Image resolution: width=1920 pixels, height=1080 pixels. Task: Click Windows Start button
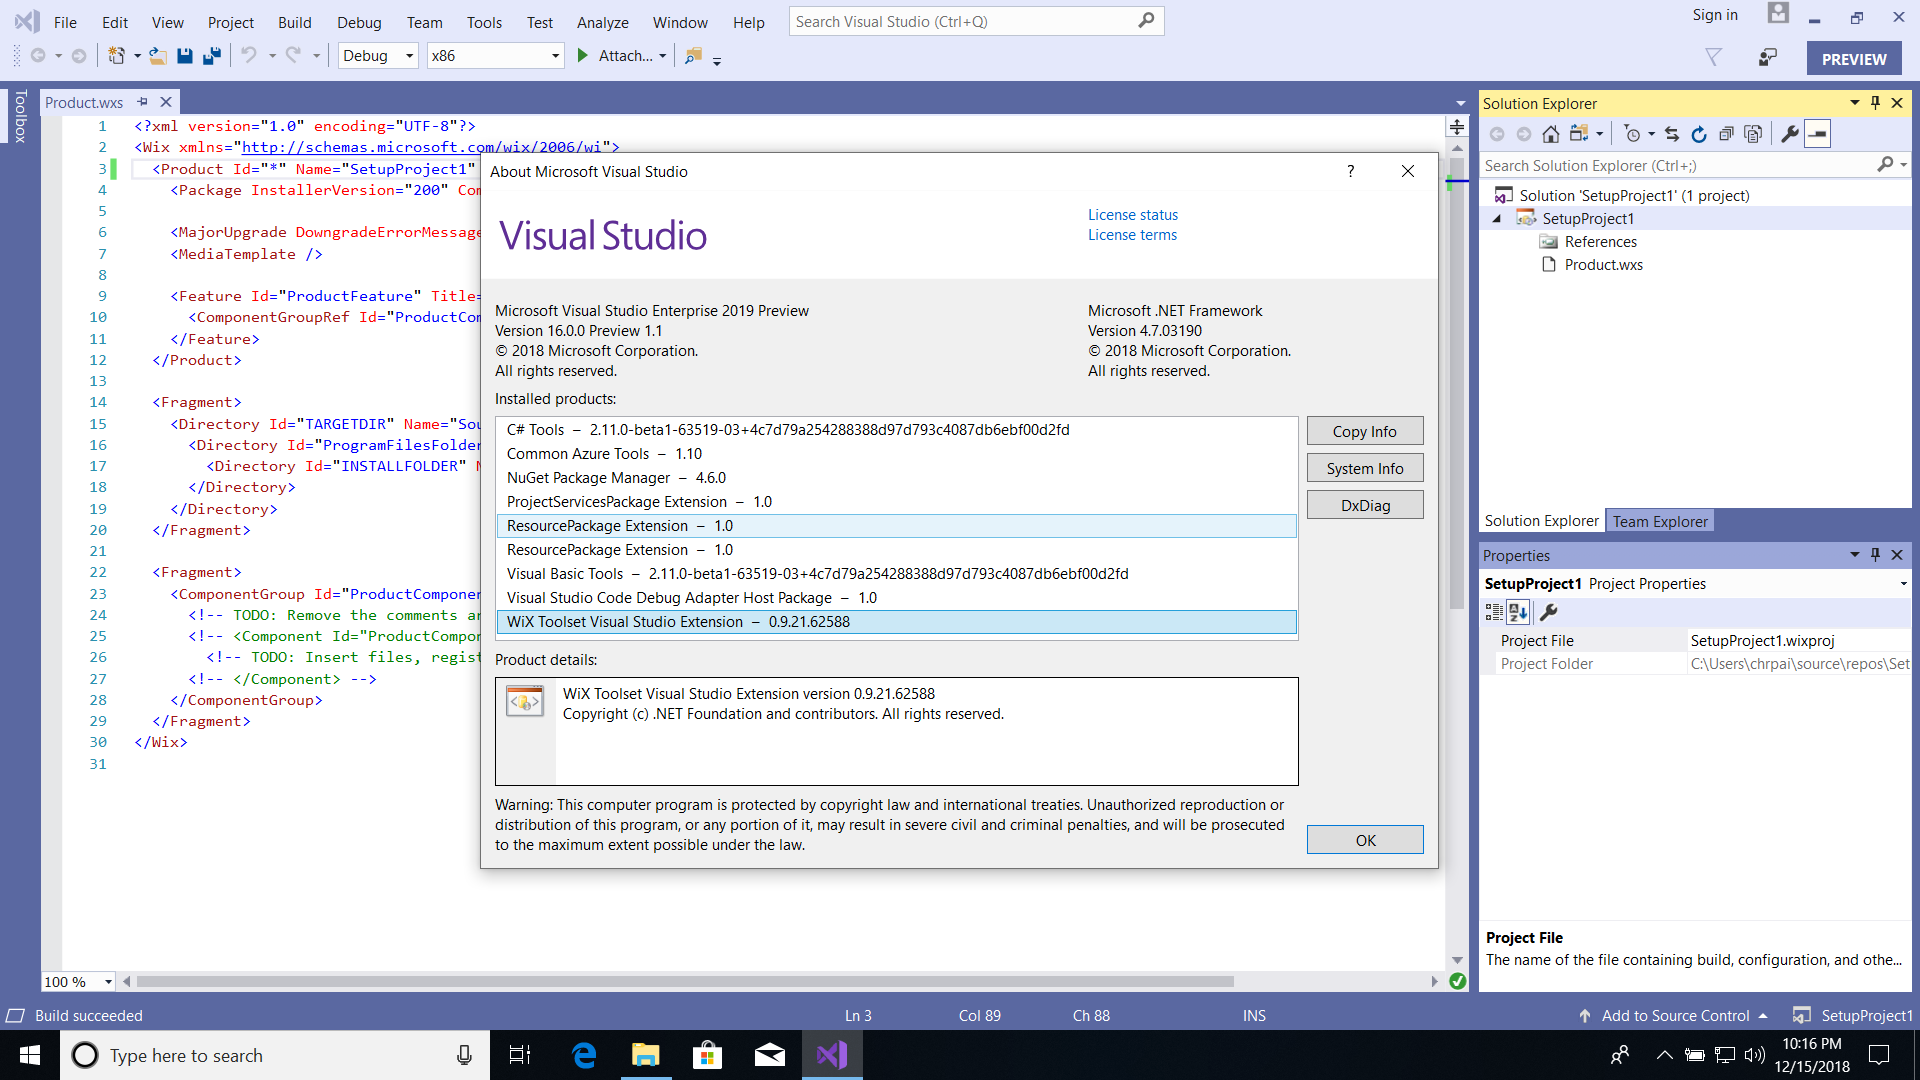tap(30, 1055)
